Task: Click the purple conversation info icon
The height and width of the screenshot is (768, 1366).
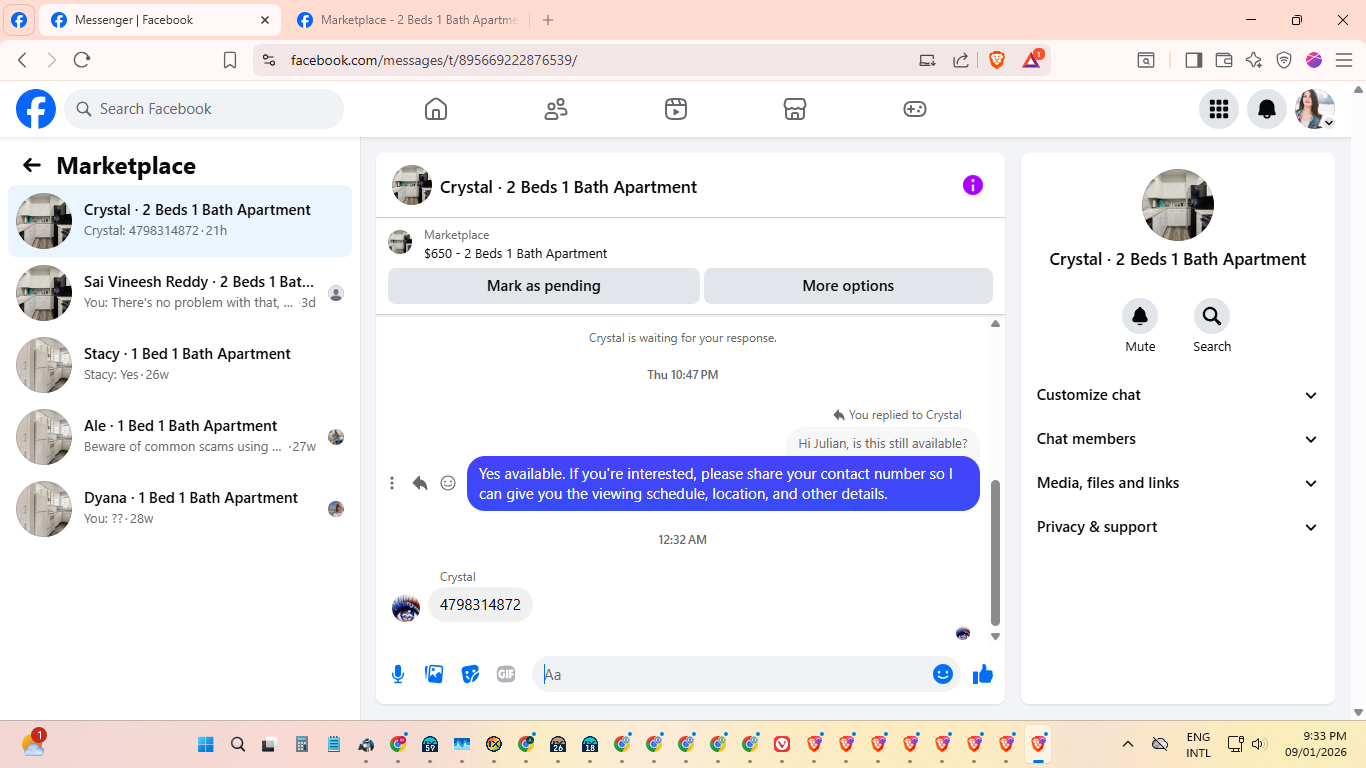Action: pos(973,185)
